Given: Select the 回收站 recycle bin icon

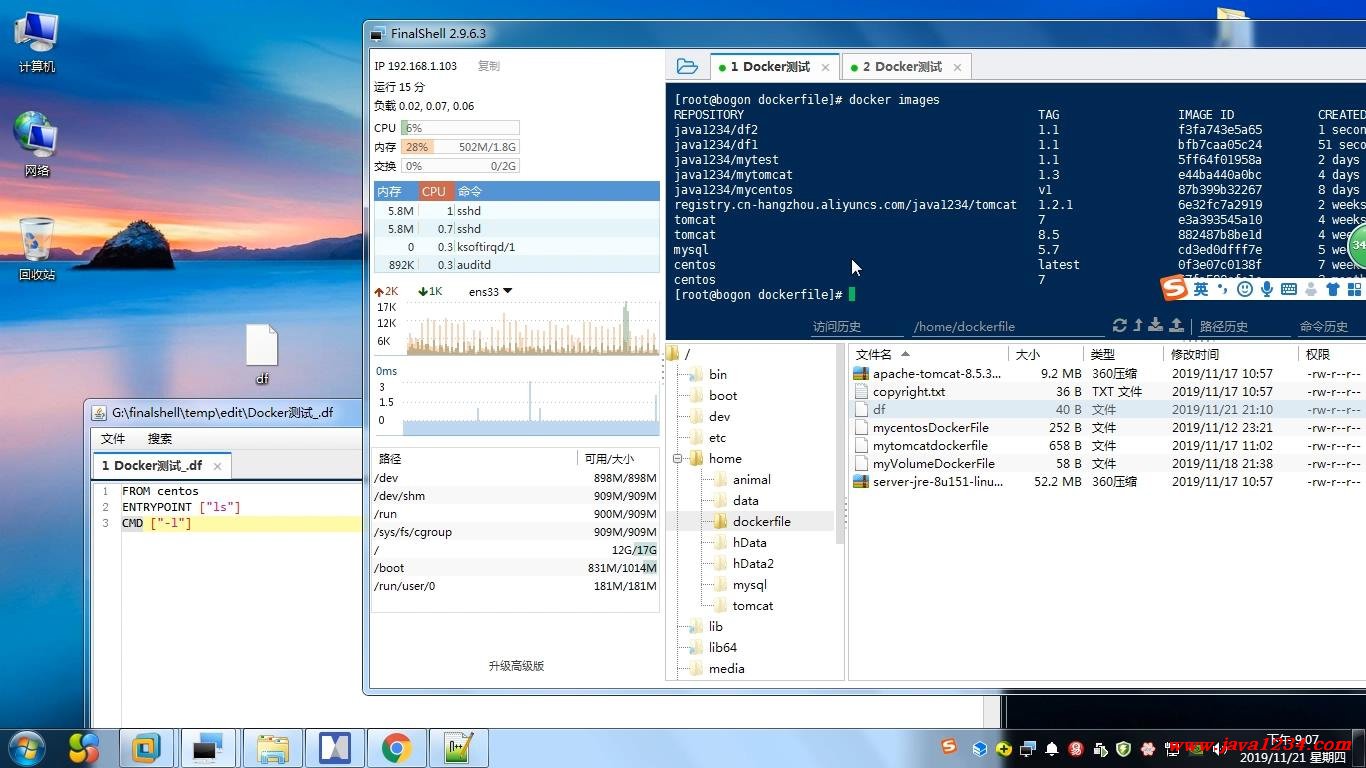Looking at the screenshot, I should (x=36, y=249).
